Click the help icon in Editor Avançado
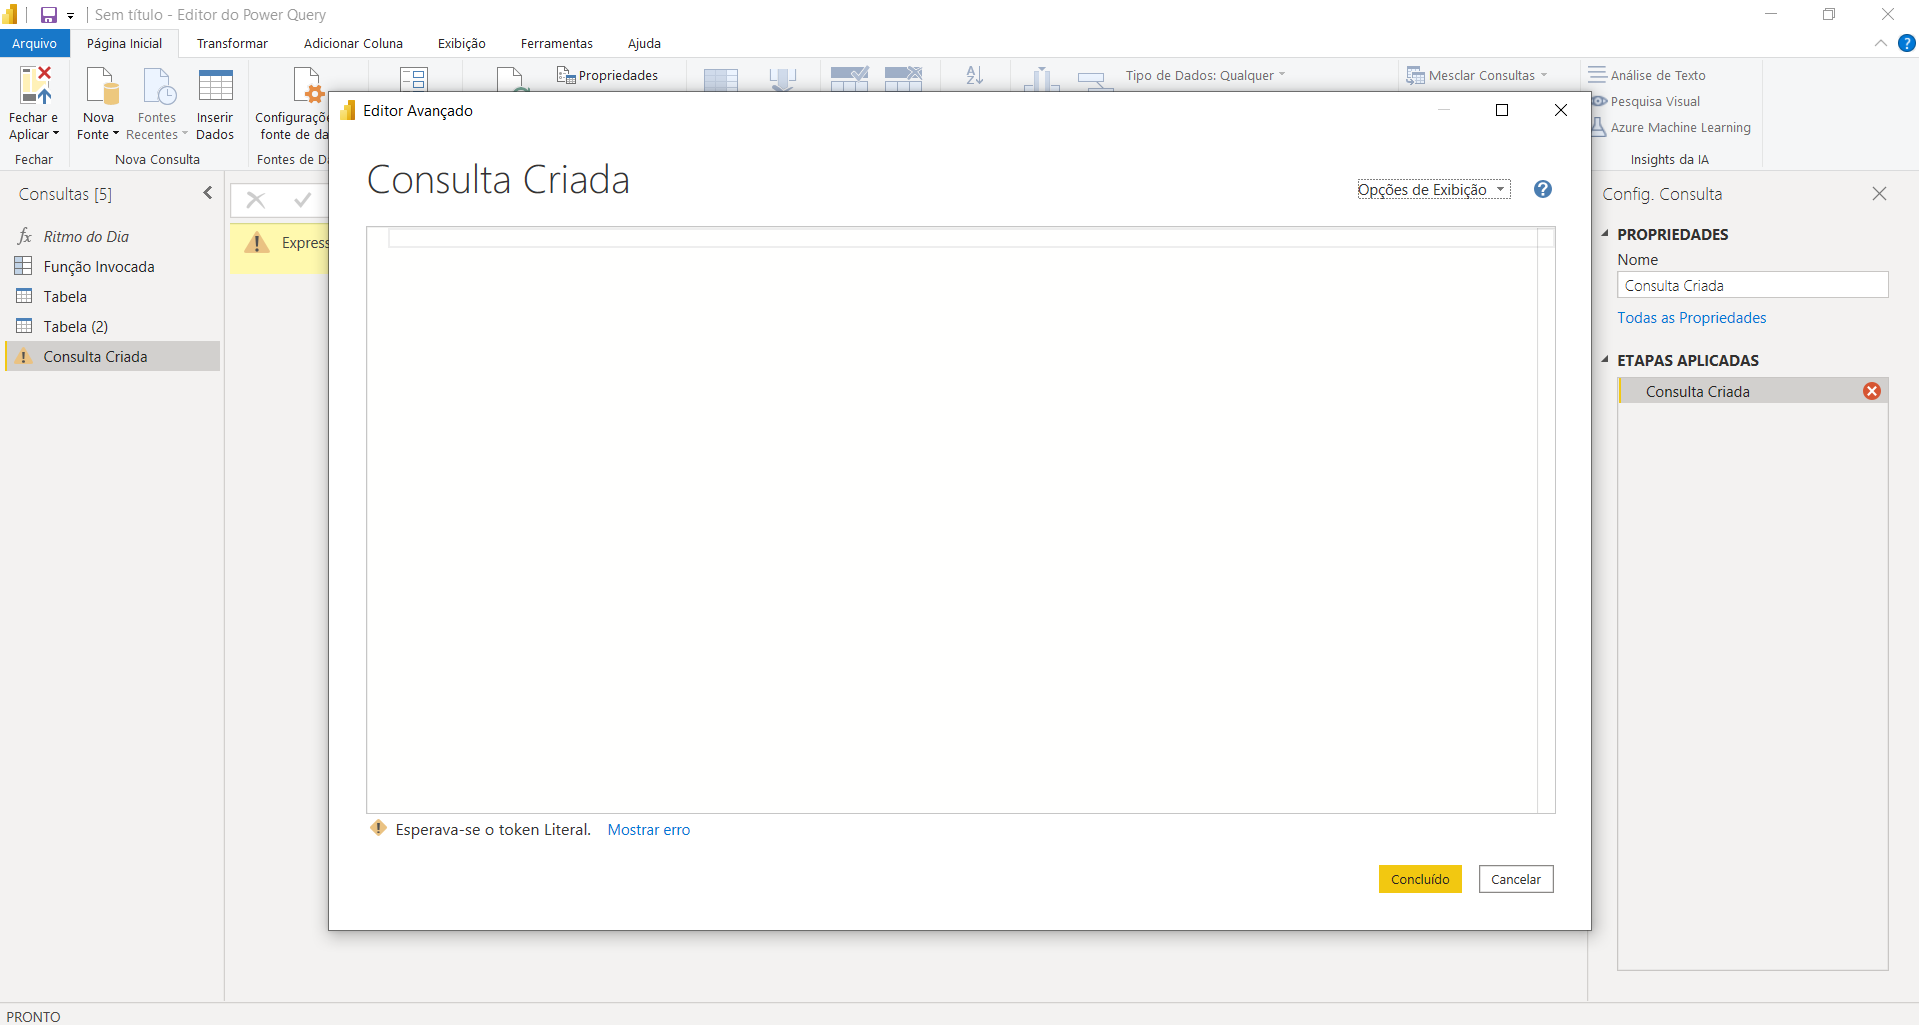 pos(1542,189)
